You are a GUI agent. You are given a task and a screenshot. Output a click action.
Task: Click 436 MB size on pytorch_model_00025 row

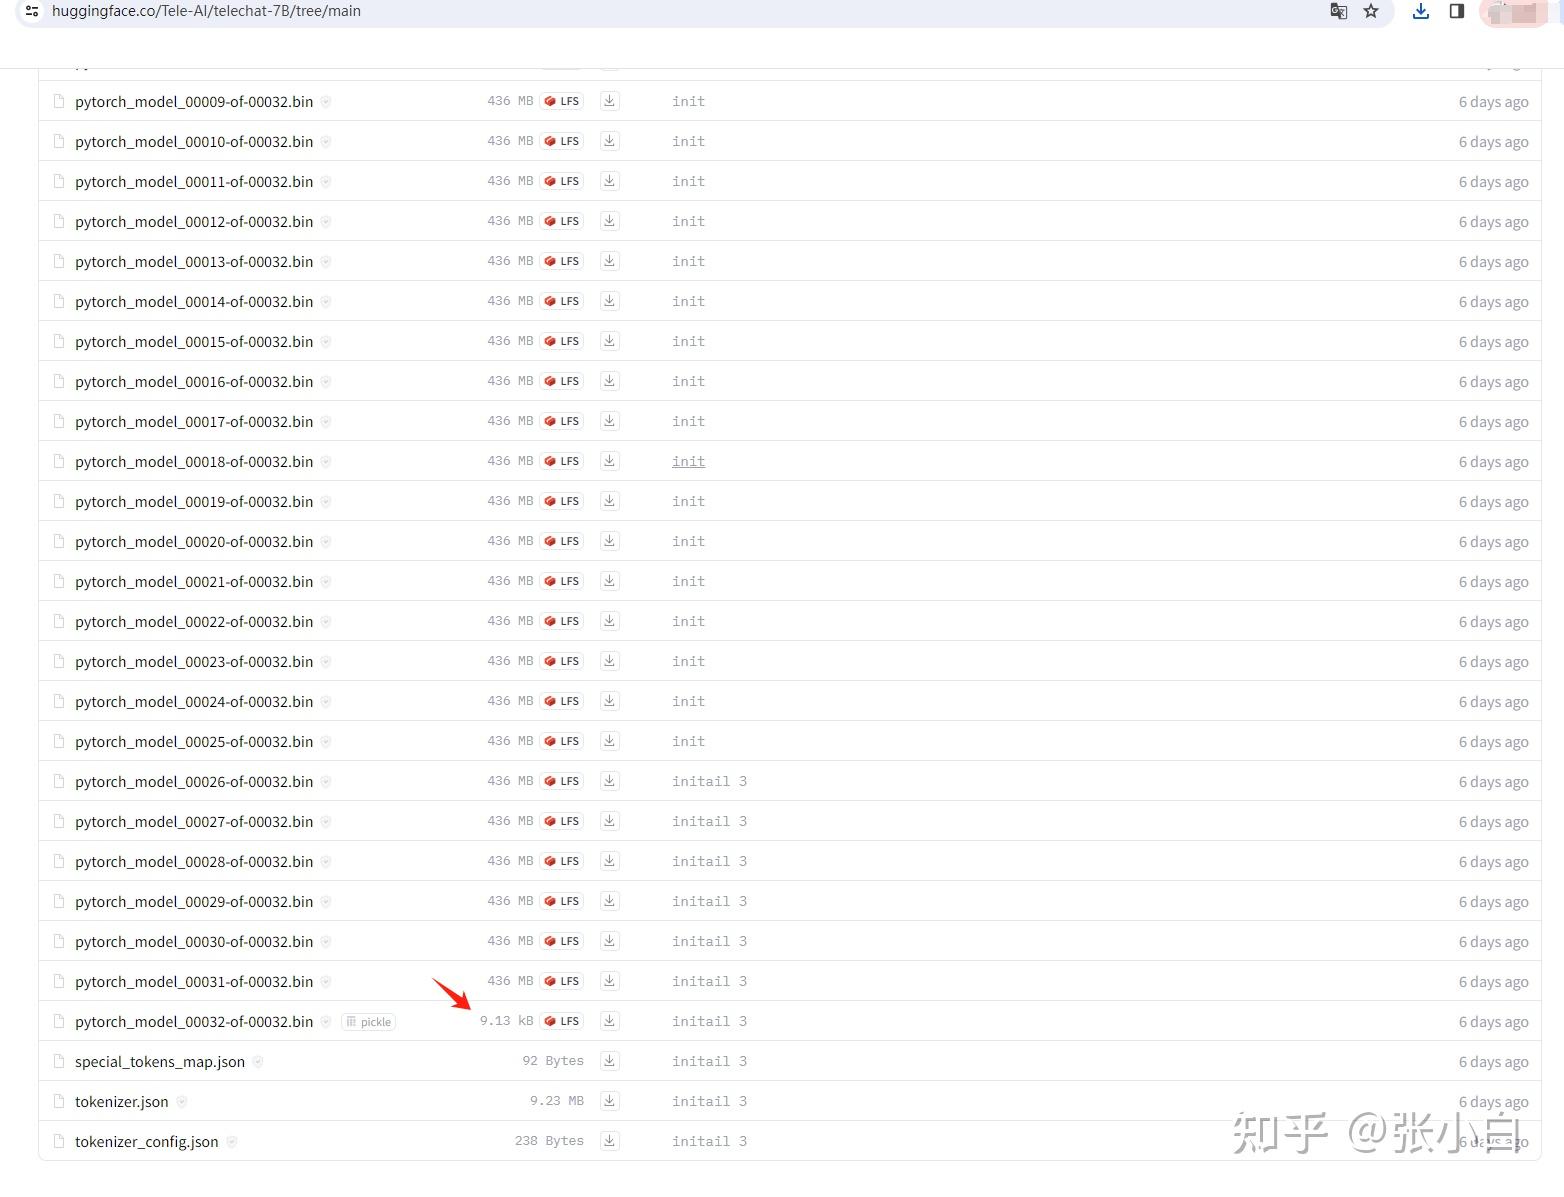click(x=510, y=741)
